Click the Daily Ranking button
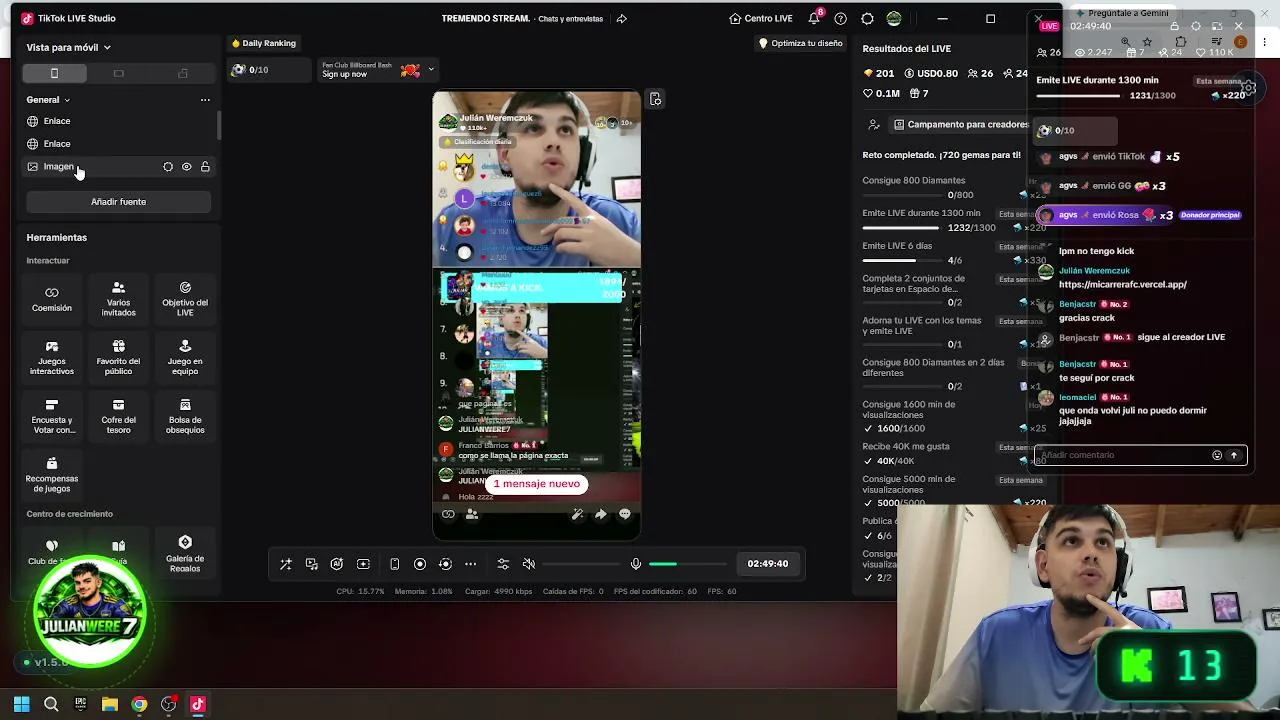Screen dimensions: 1280x720 tap(263, 43)
